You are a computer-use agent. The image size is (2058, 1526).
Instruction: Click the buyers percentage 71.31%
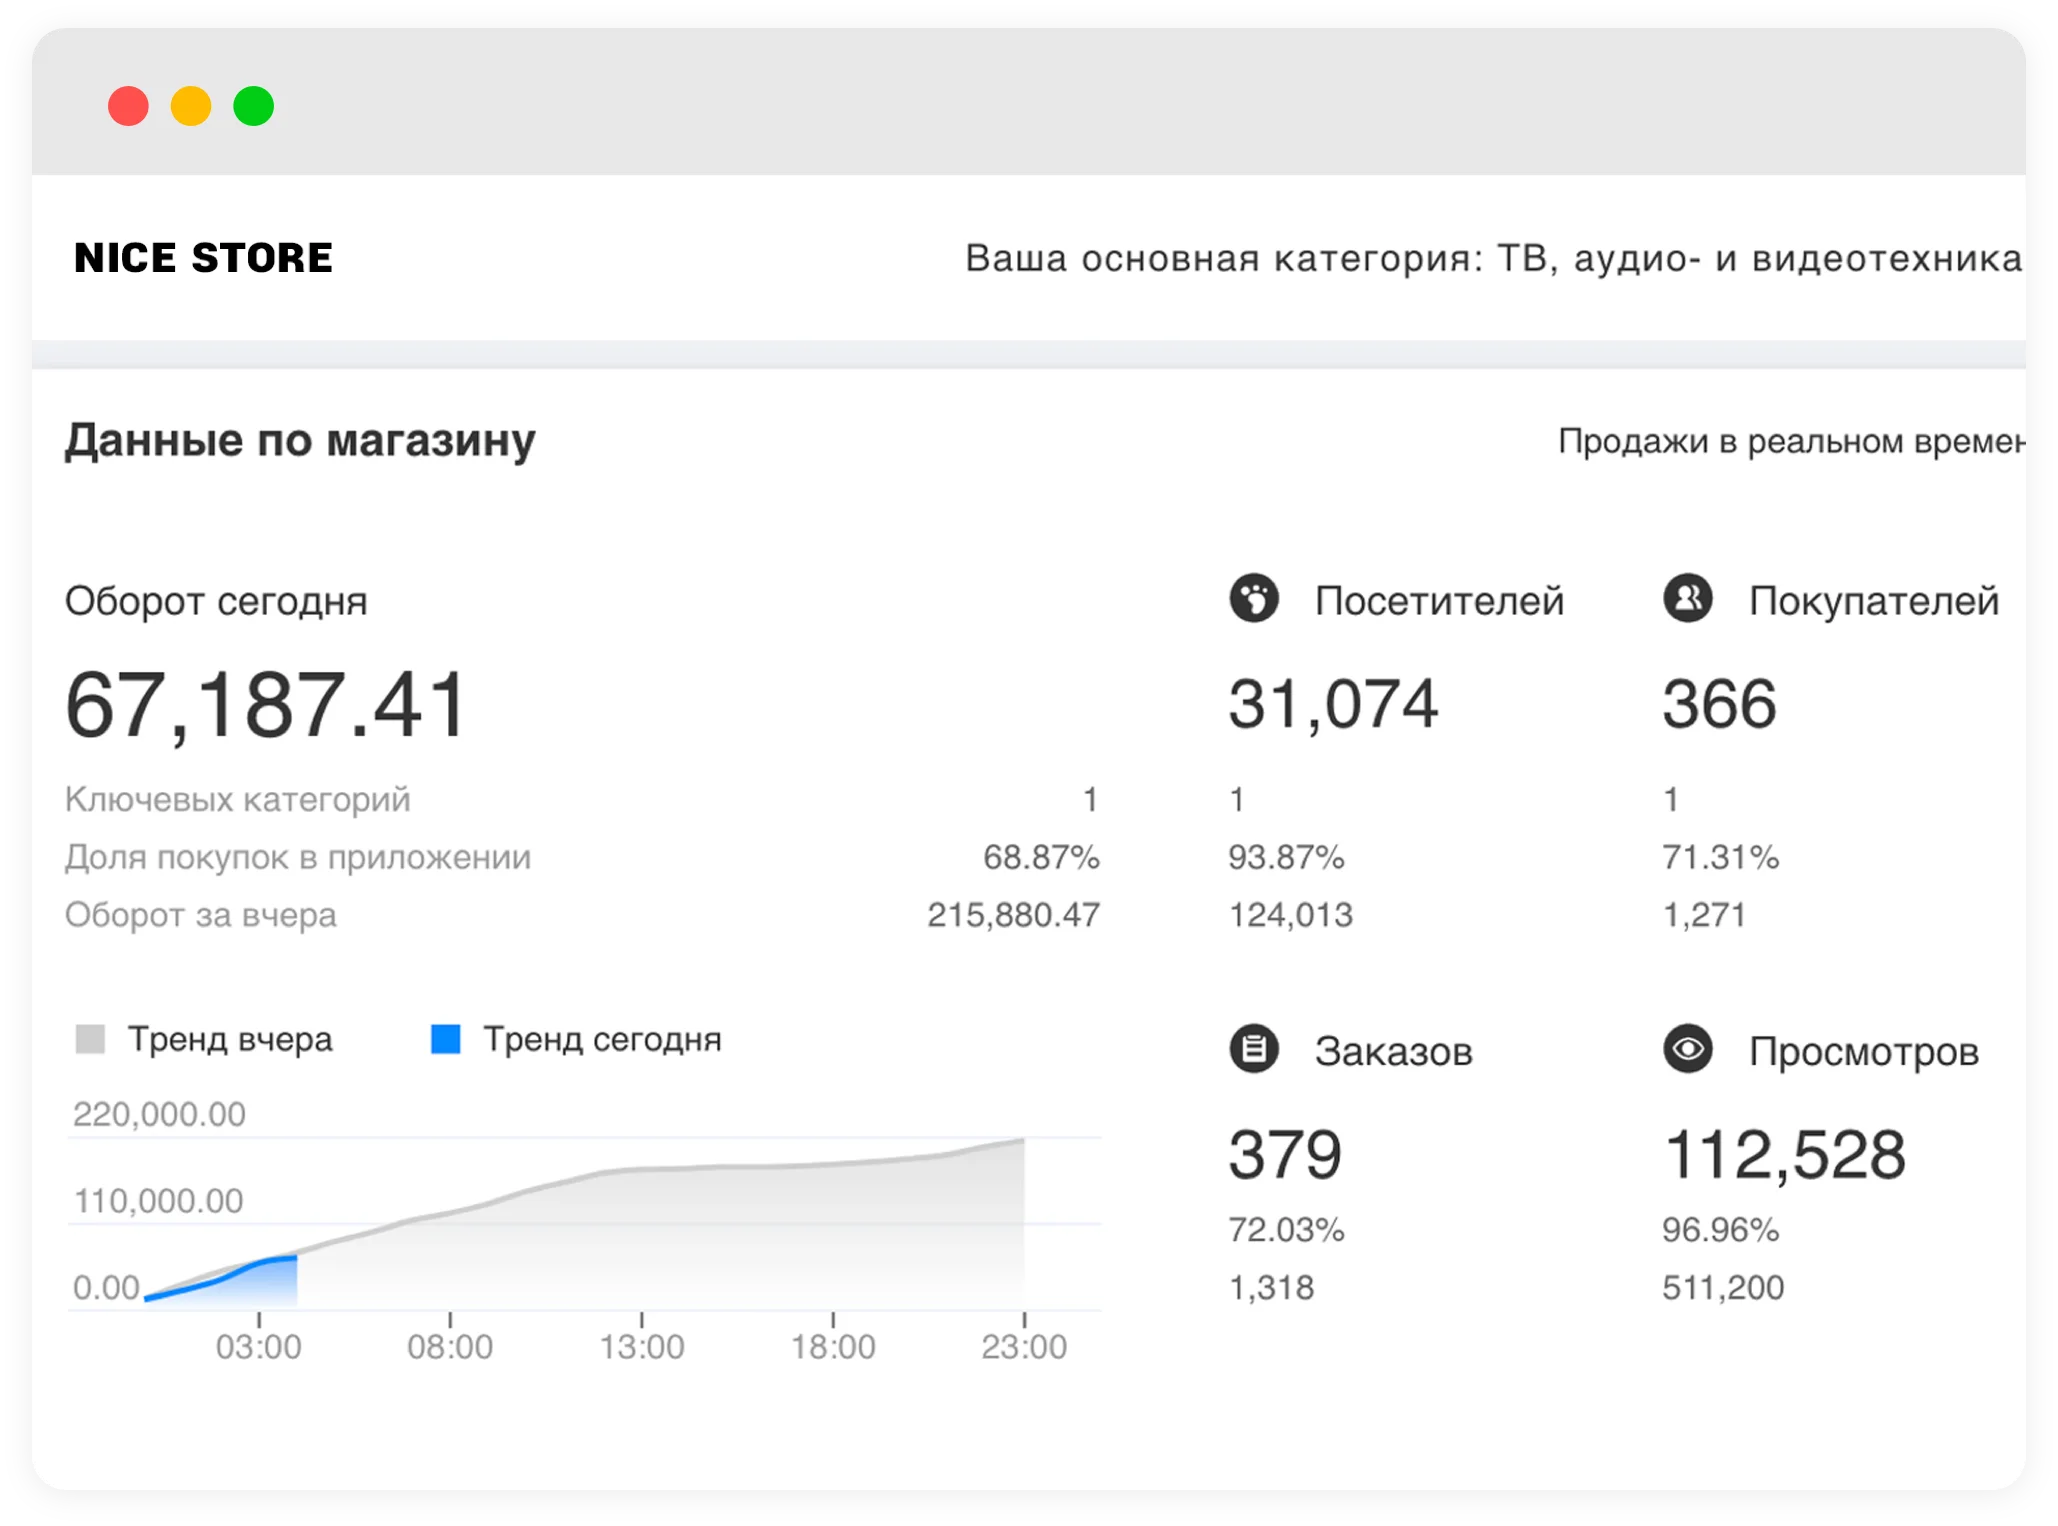(1720, 857)
